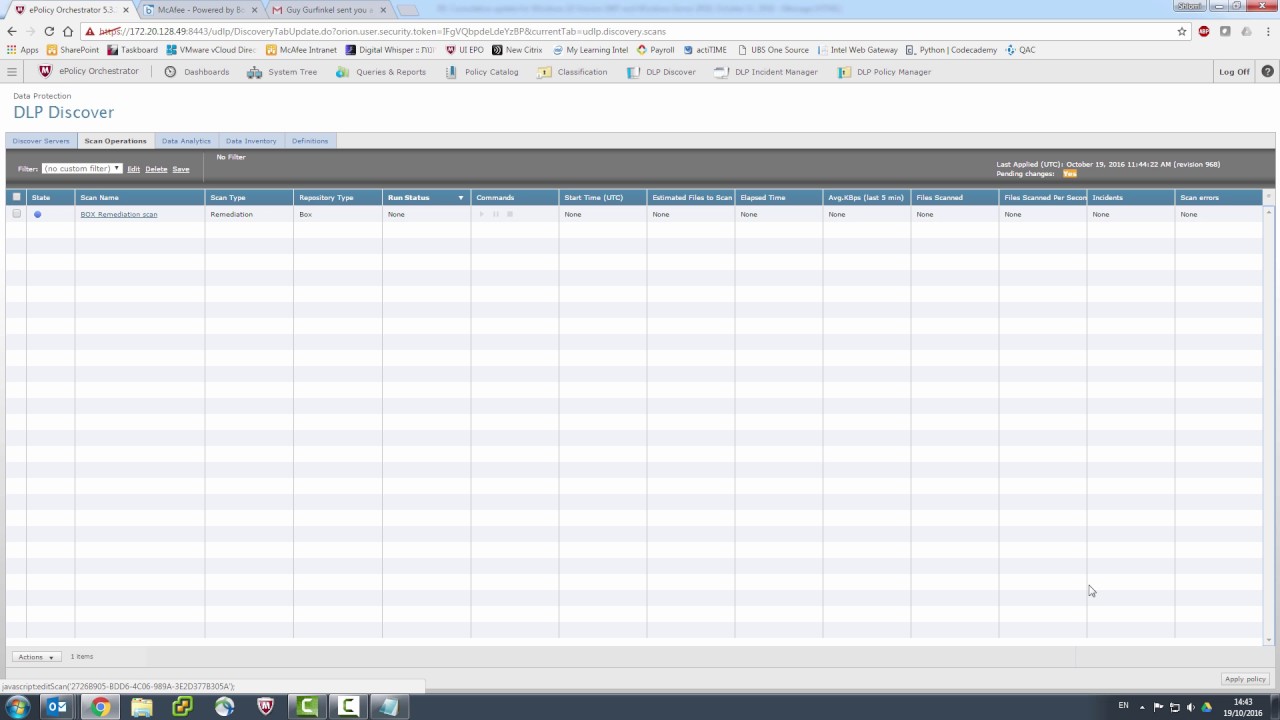Switch to the Data Inventory tab
The width and height of the screenshot is (1280, 720).
pyautogui.click(x=251, y=141)
